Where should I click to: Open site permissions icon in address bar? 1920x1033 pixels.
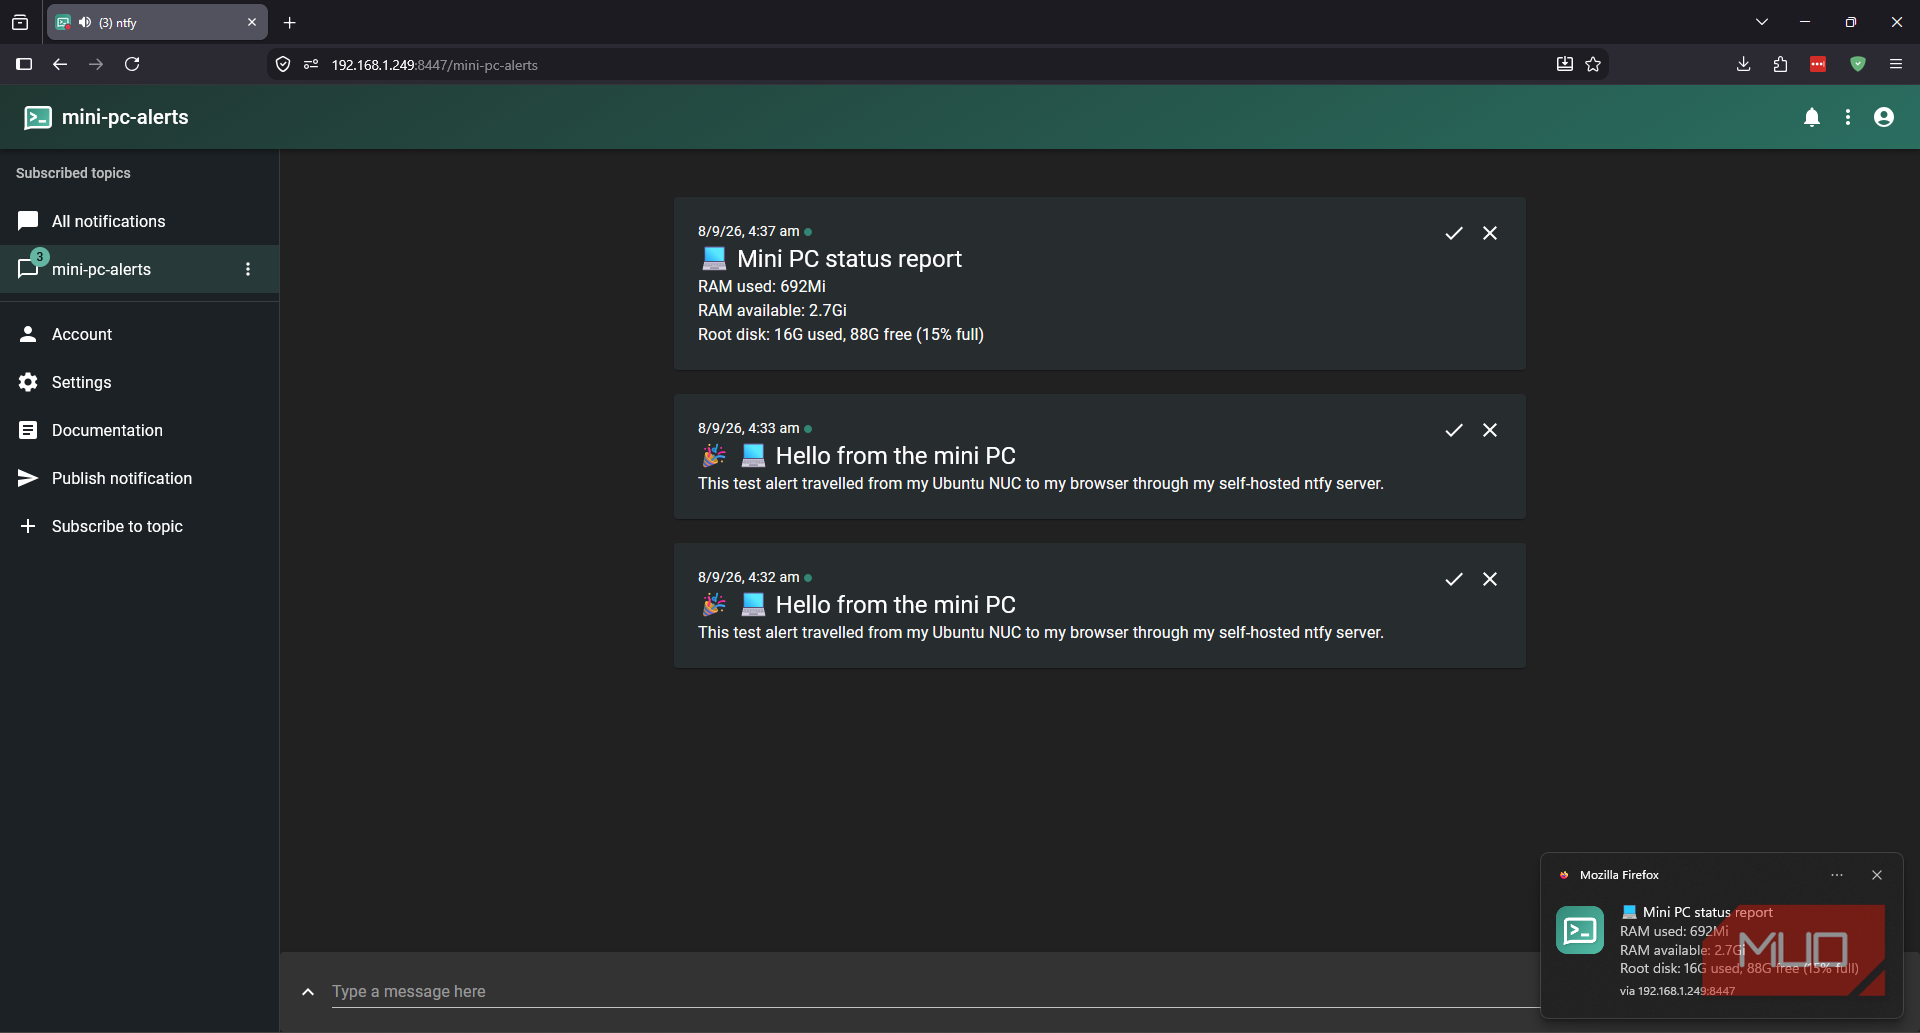[311, 64]
